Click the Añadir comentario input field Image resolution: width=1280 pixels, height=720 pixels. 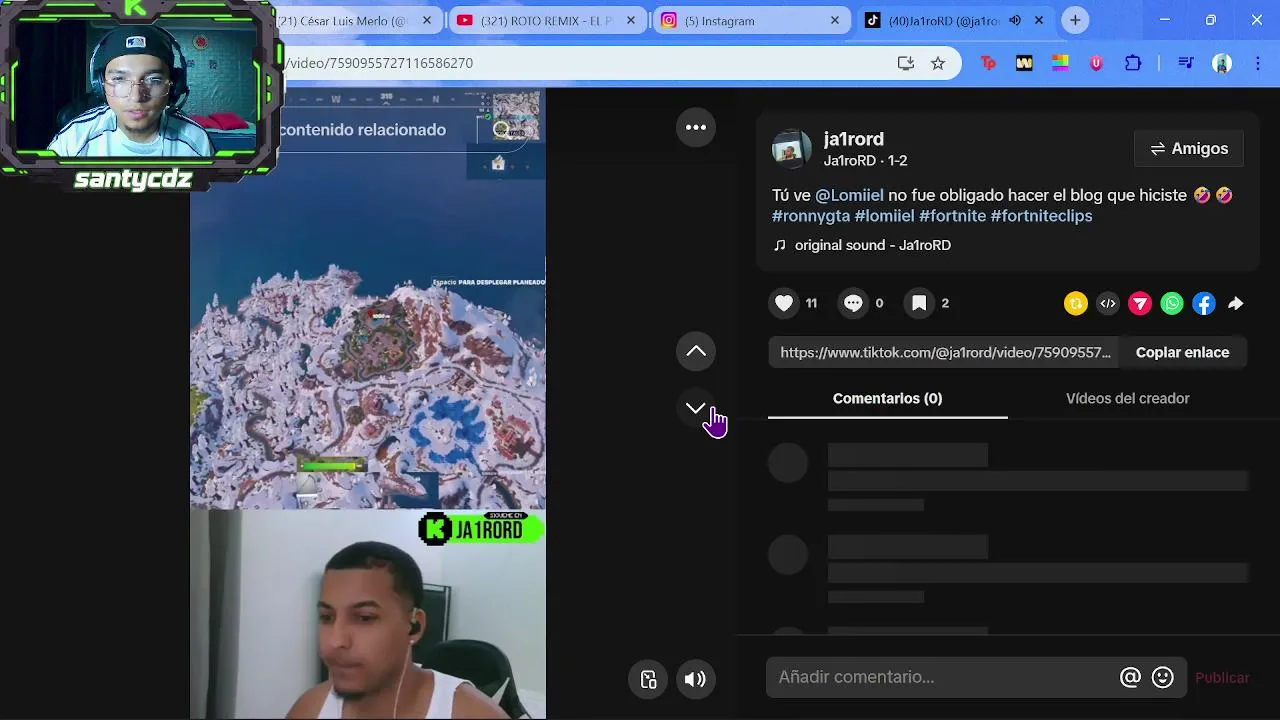[x=940, y=677]
